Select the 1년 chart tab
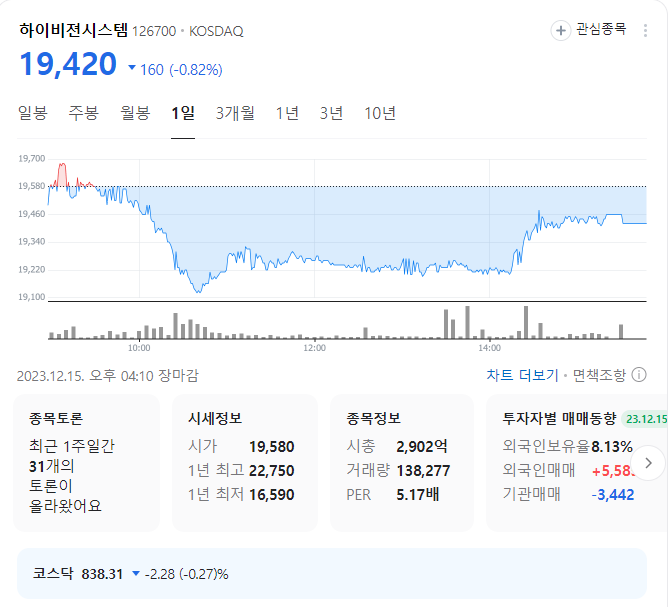671x607 pixels. coord(287,113)
